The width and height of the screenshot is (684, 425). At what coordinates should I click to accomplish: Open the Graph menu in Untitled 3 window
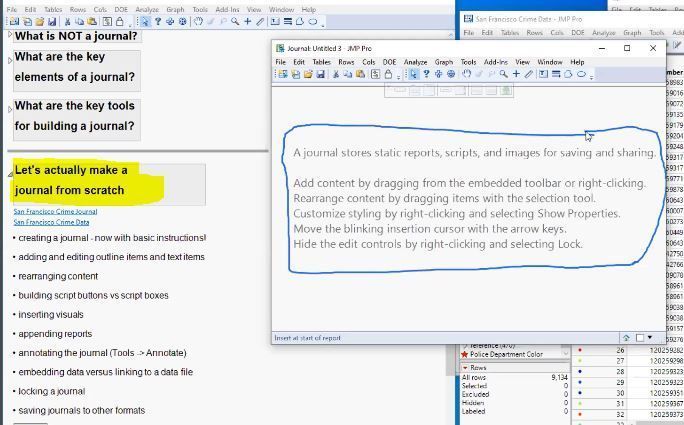[444, 62]
